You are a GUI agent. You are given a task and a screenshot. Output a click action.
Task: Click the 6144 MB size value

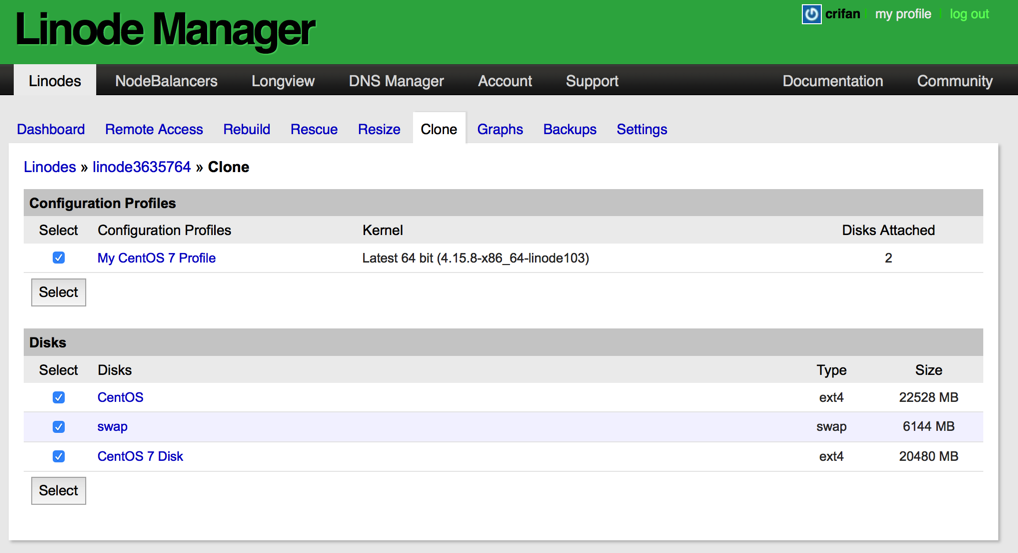tap(928, 426)
